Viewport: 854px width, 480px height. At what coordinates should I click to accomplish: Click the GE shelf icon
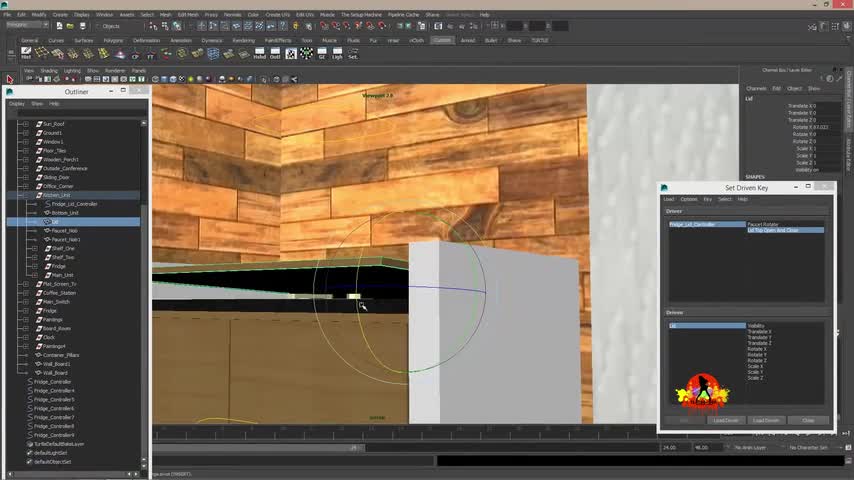[322, 53]
